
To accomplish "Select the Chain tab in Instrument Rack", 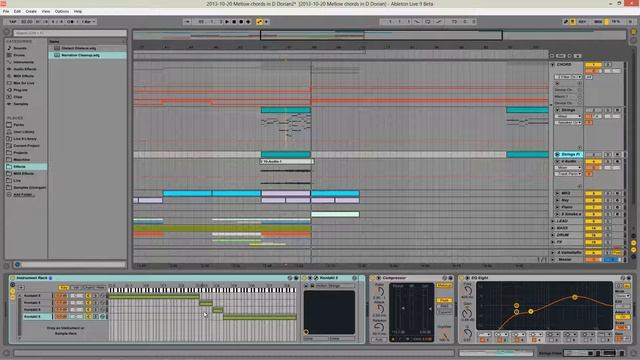I will (x=88, y=288).
